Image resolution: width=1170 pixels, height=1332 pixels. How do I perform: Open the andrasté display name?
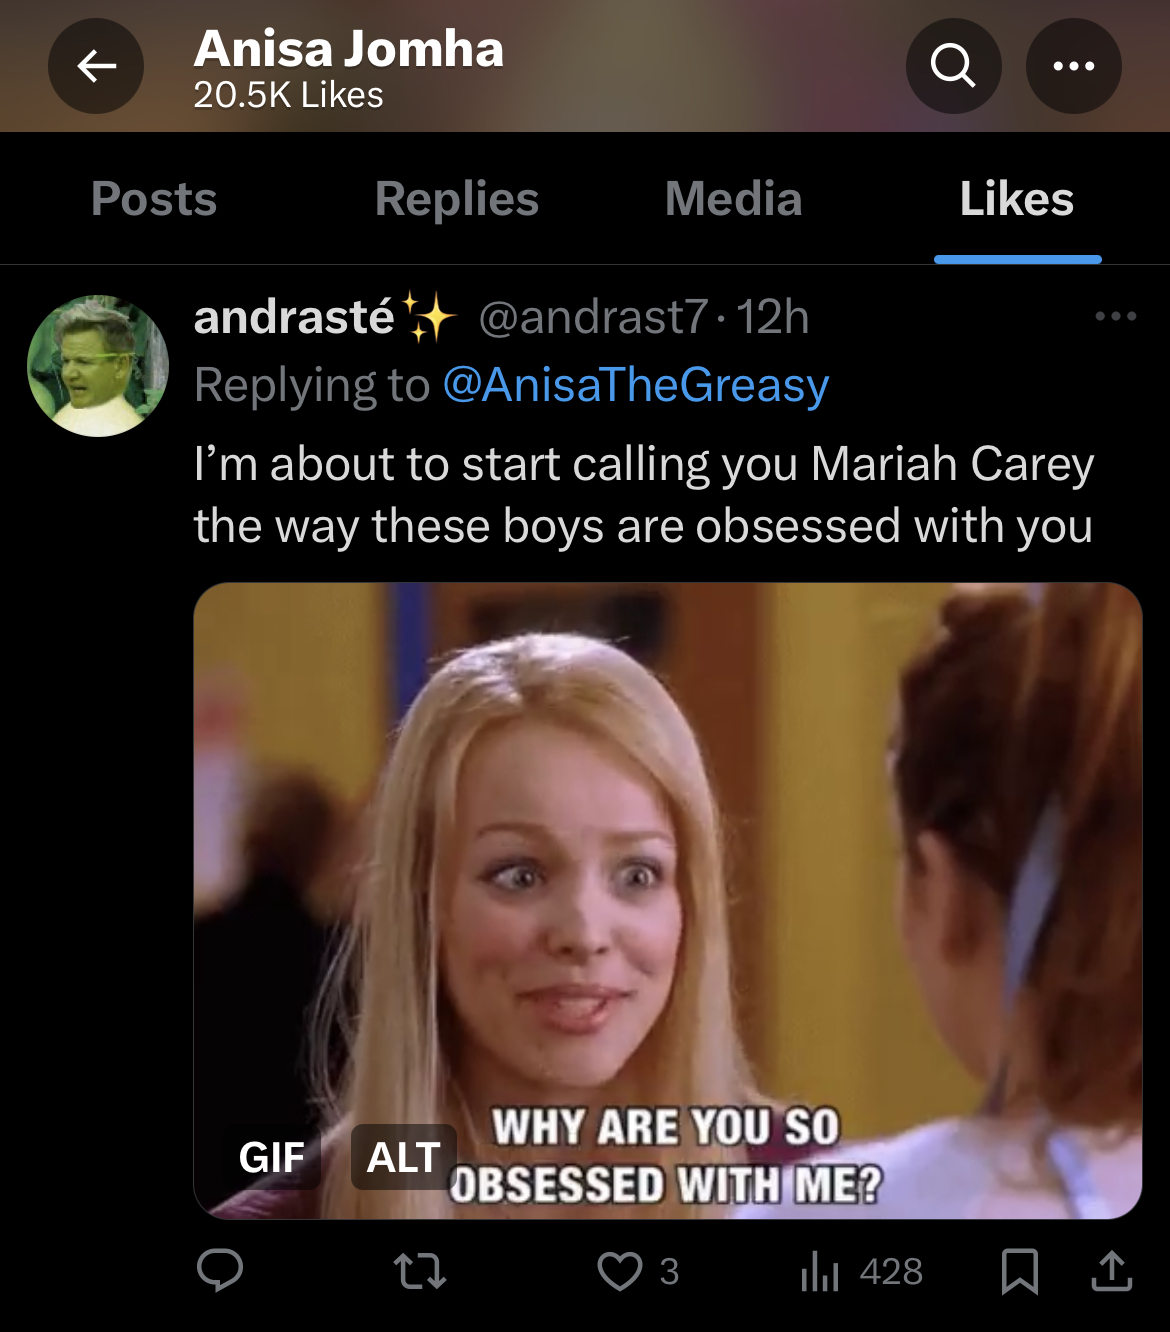click(294, 317)
